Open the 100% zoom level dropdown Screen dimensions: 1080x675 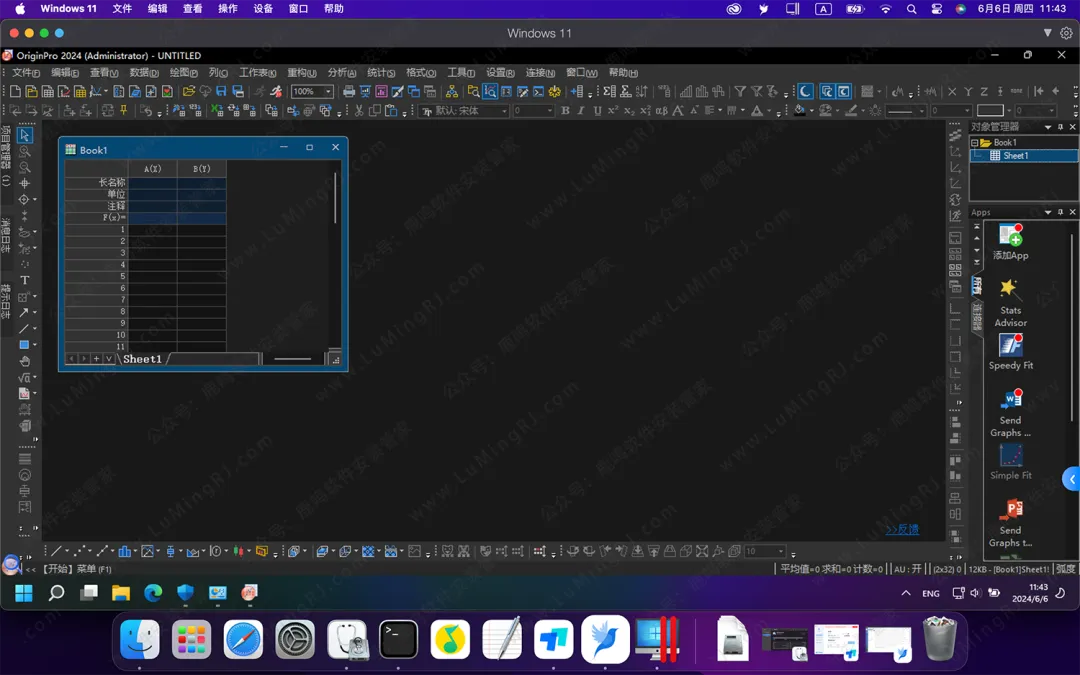tap(327, 92)
